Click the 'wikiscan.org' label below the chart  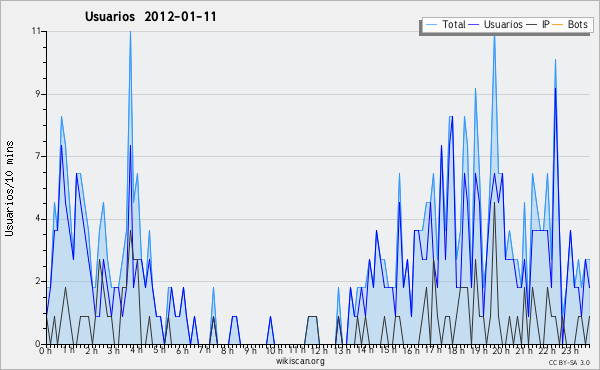(x=300, y=361)
